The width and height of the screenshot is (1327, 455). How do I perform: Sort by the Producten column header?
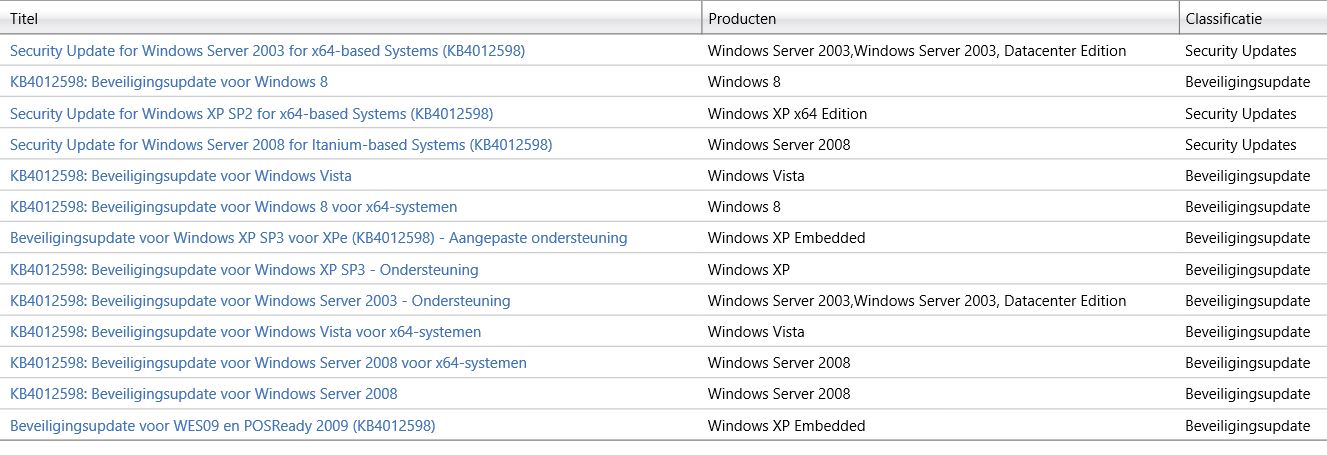(x=941, y=18)
